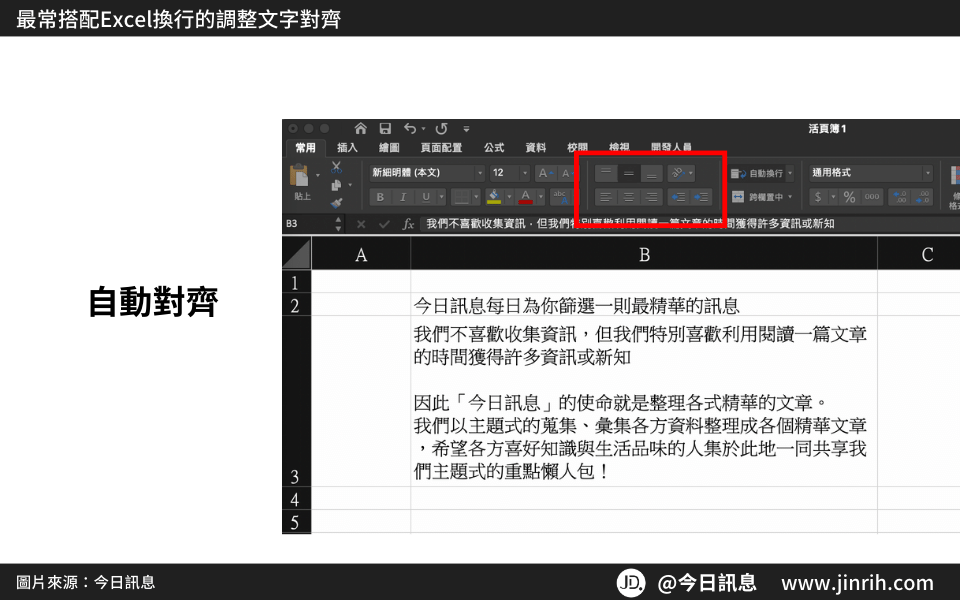Switch to the 公式 tab

494,148
